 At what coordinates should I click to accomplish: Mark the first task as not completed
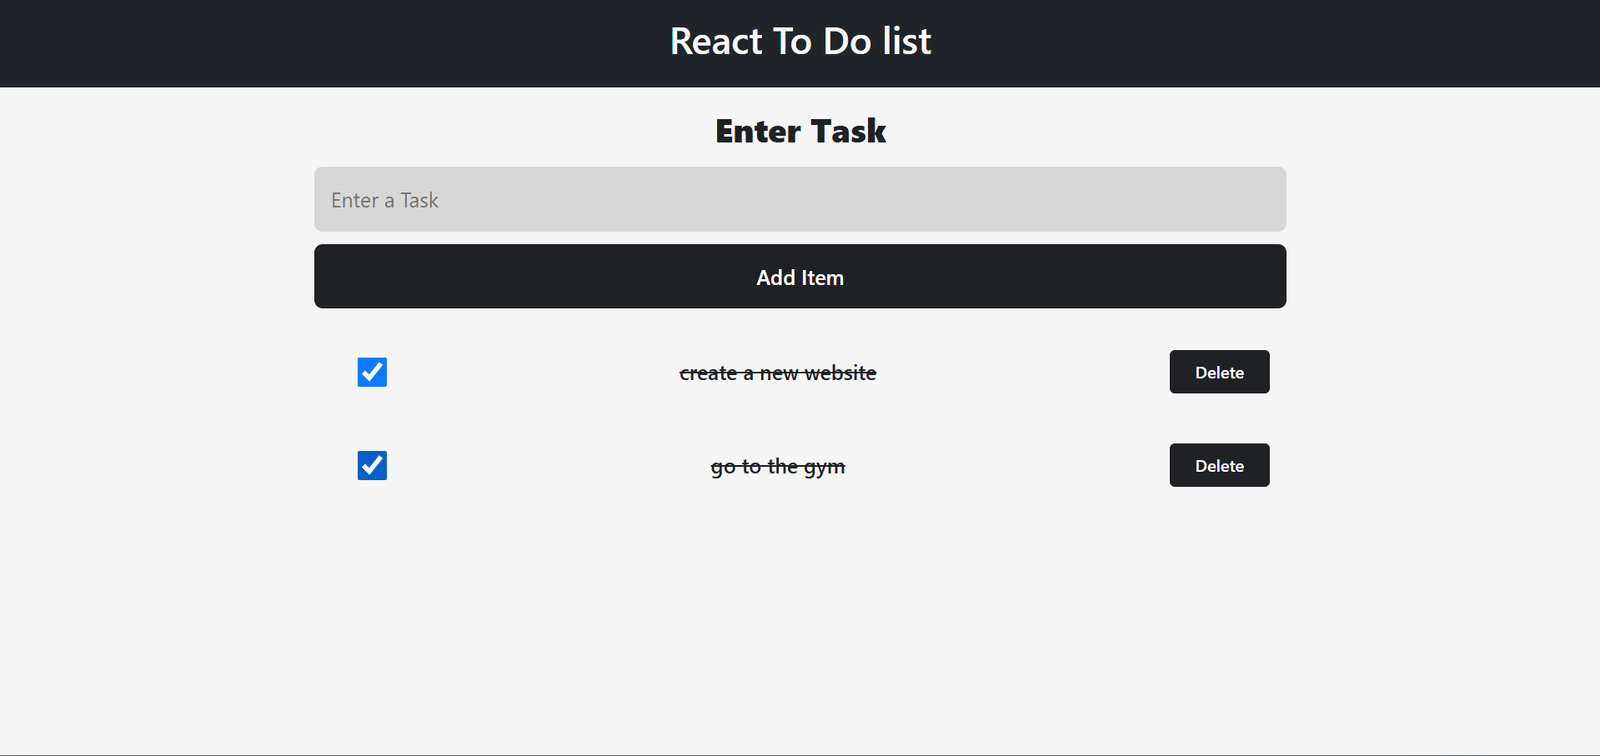(x=372, y=372)
